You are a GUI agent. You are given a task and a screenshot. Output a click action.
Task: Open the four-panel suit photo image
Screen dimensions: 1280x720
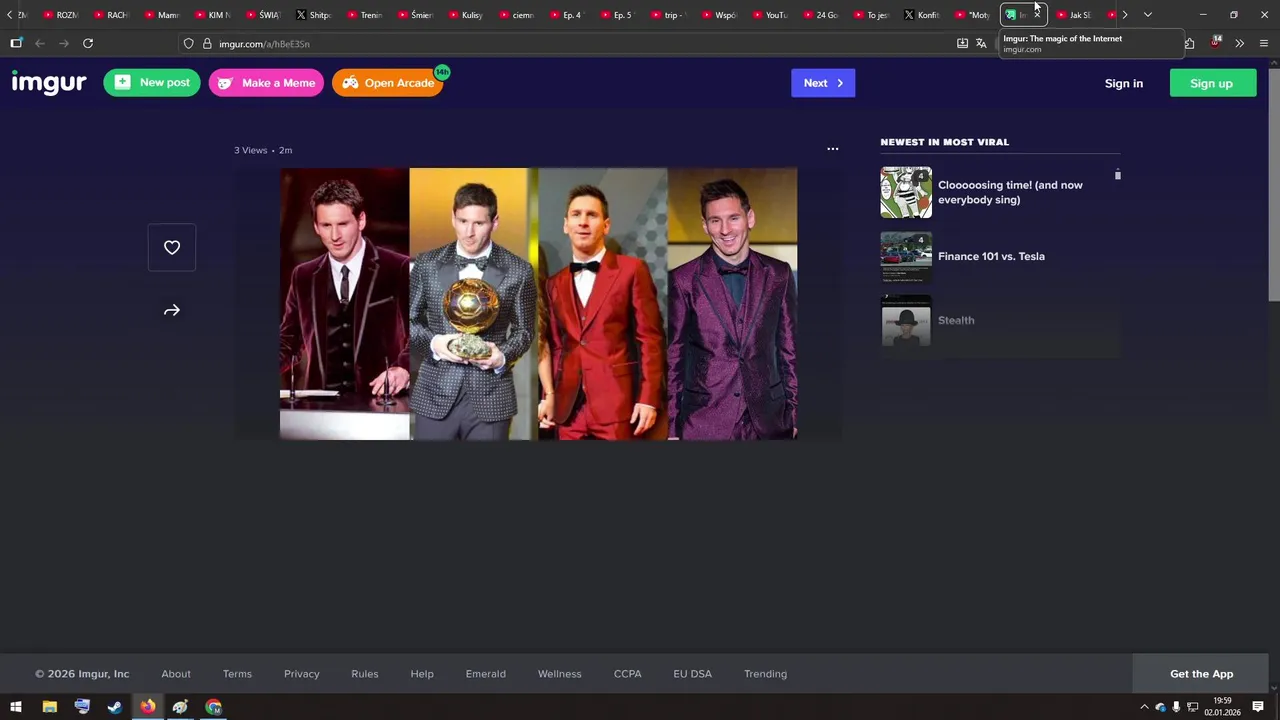coord(538,304)
